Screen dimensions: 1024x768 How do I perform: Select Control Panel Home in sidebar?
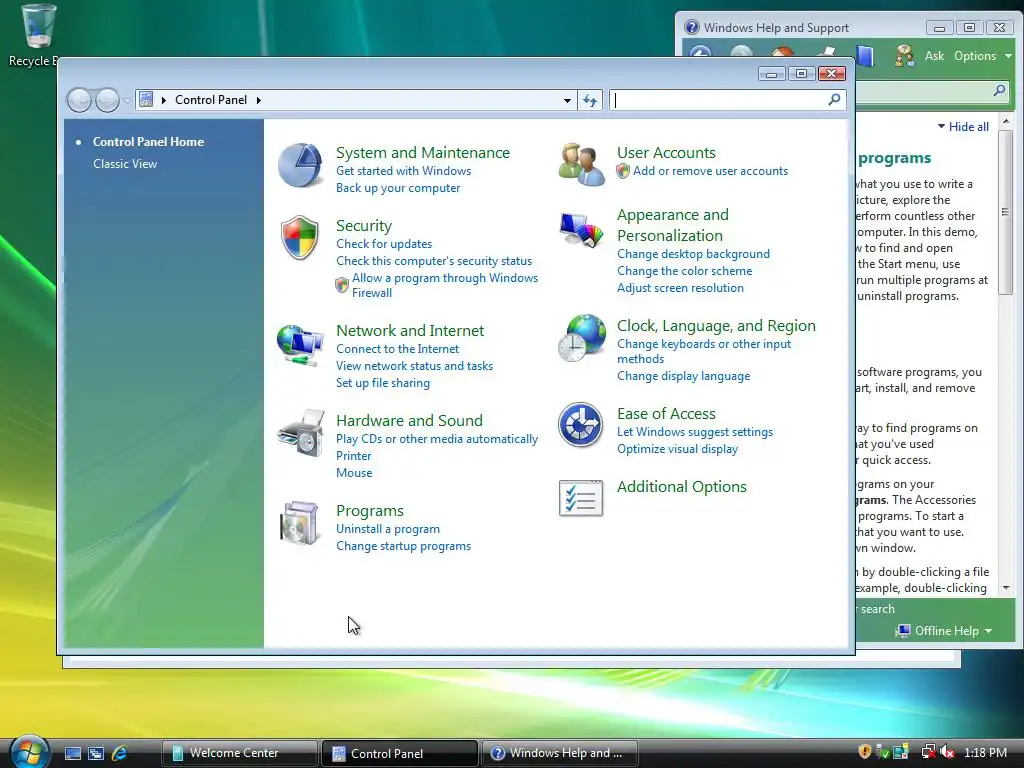tap(148, 142)
